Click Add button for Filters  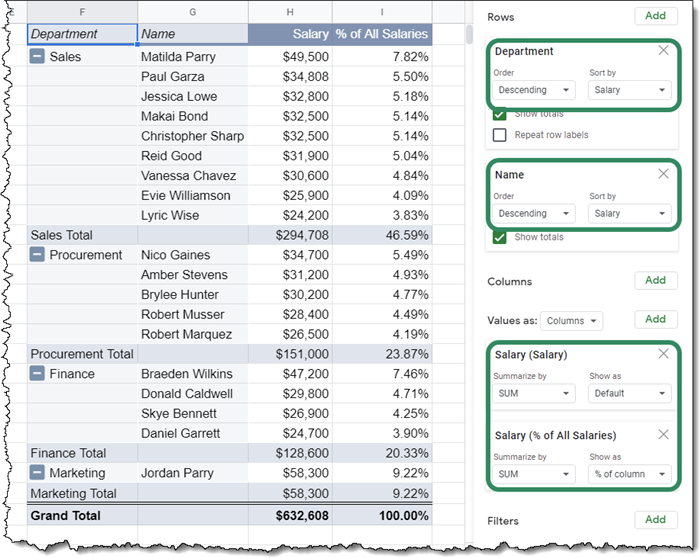pyautogui.click(x=655, y=520)
